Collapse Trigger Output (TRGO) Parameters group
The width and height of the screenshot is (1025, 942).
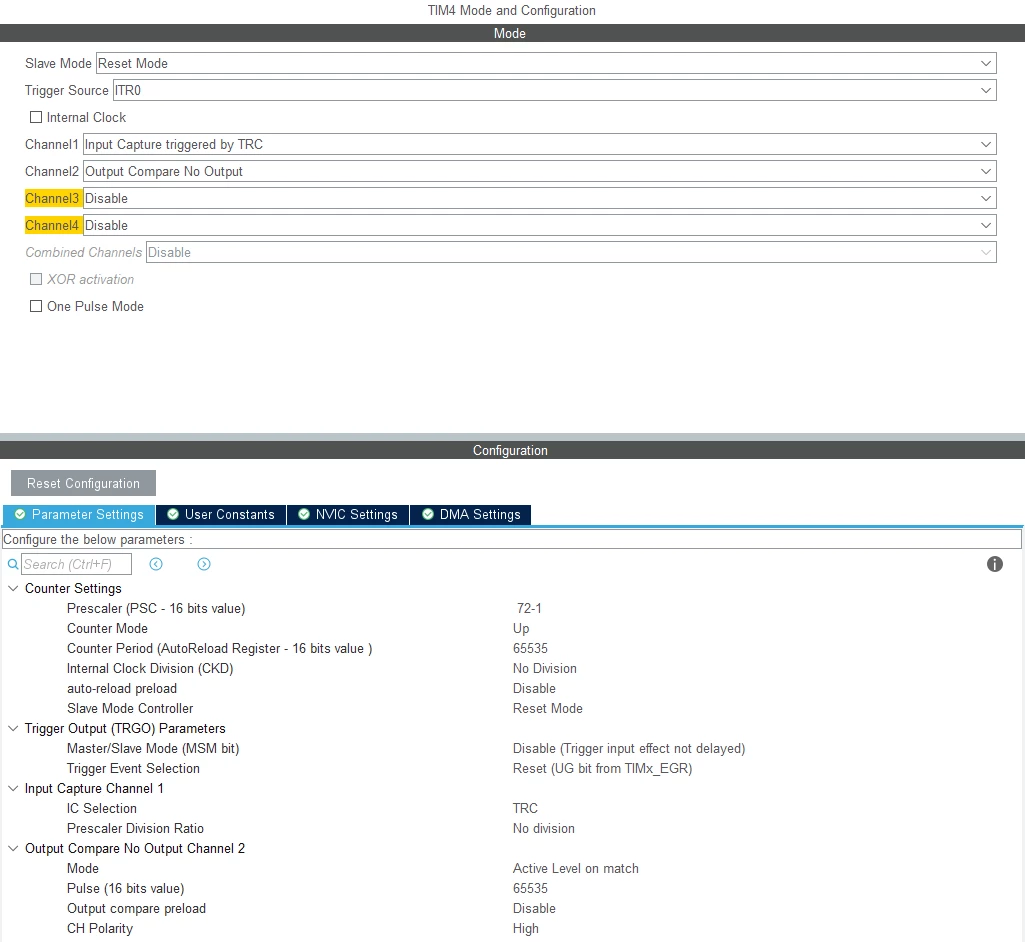click(13, 728)
